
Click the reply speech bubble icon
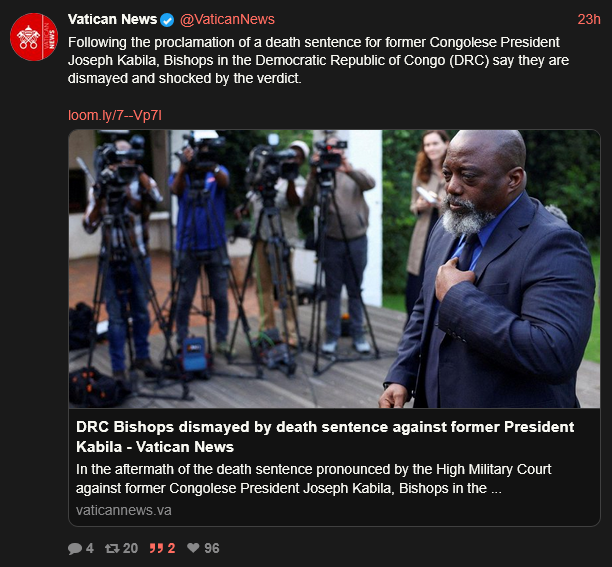click(x=75, y=548)
